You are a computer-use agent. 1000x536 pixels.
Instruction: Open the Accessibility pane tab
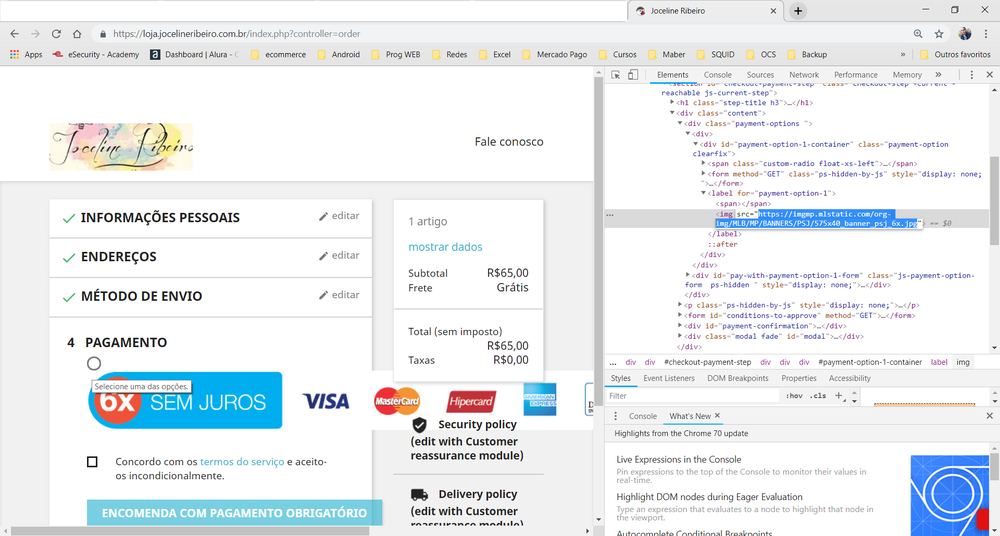[849, 378]
